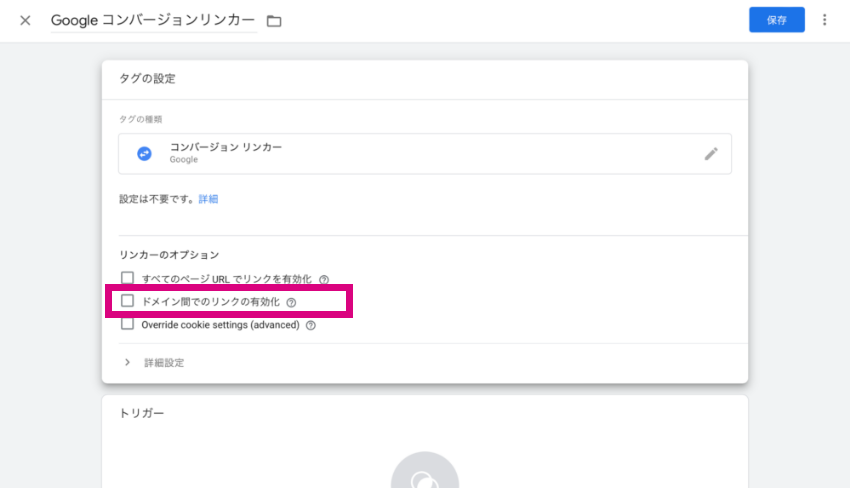Click the リンカーのオプション label

click(169, 255)
